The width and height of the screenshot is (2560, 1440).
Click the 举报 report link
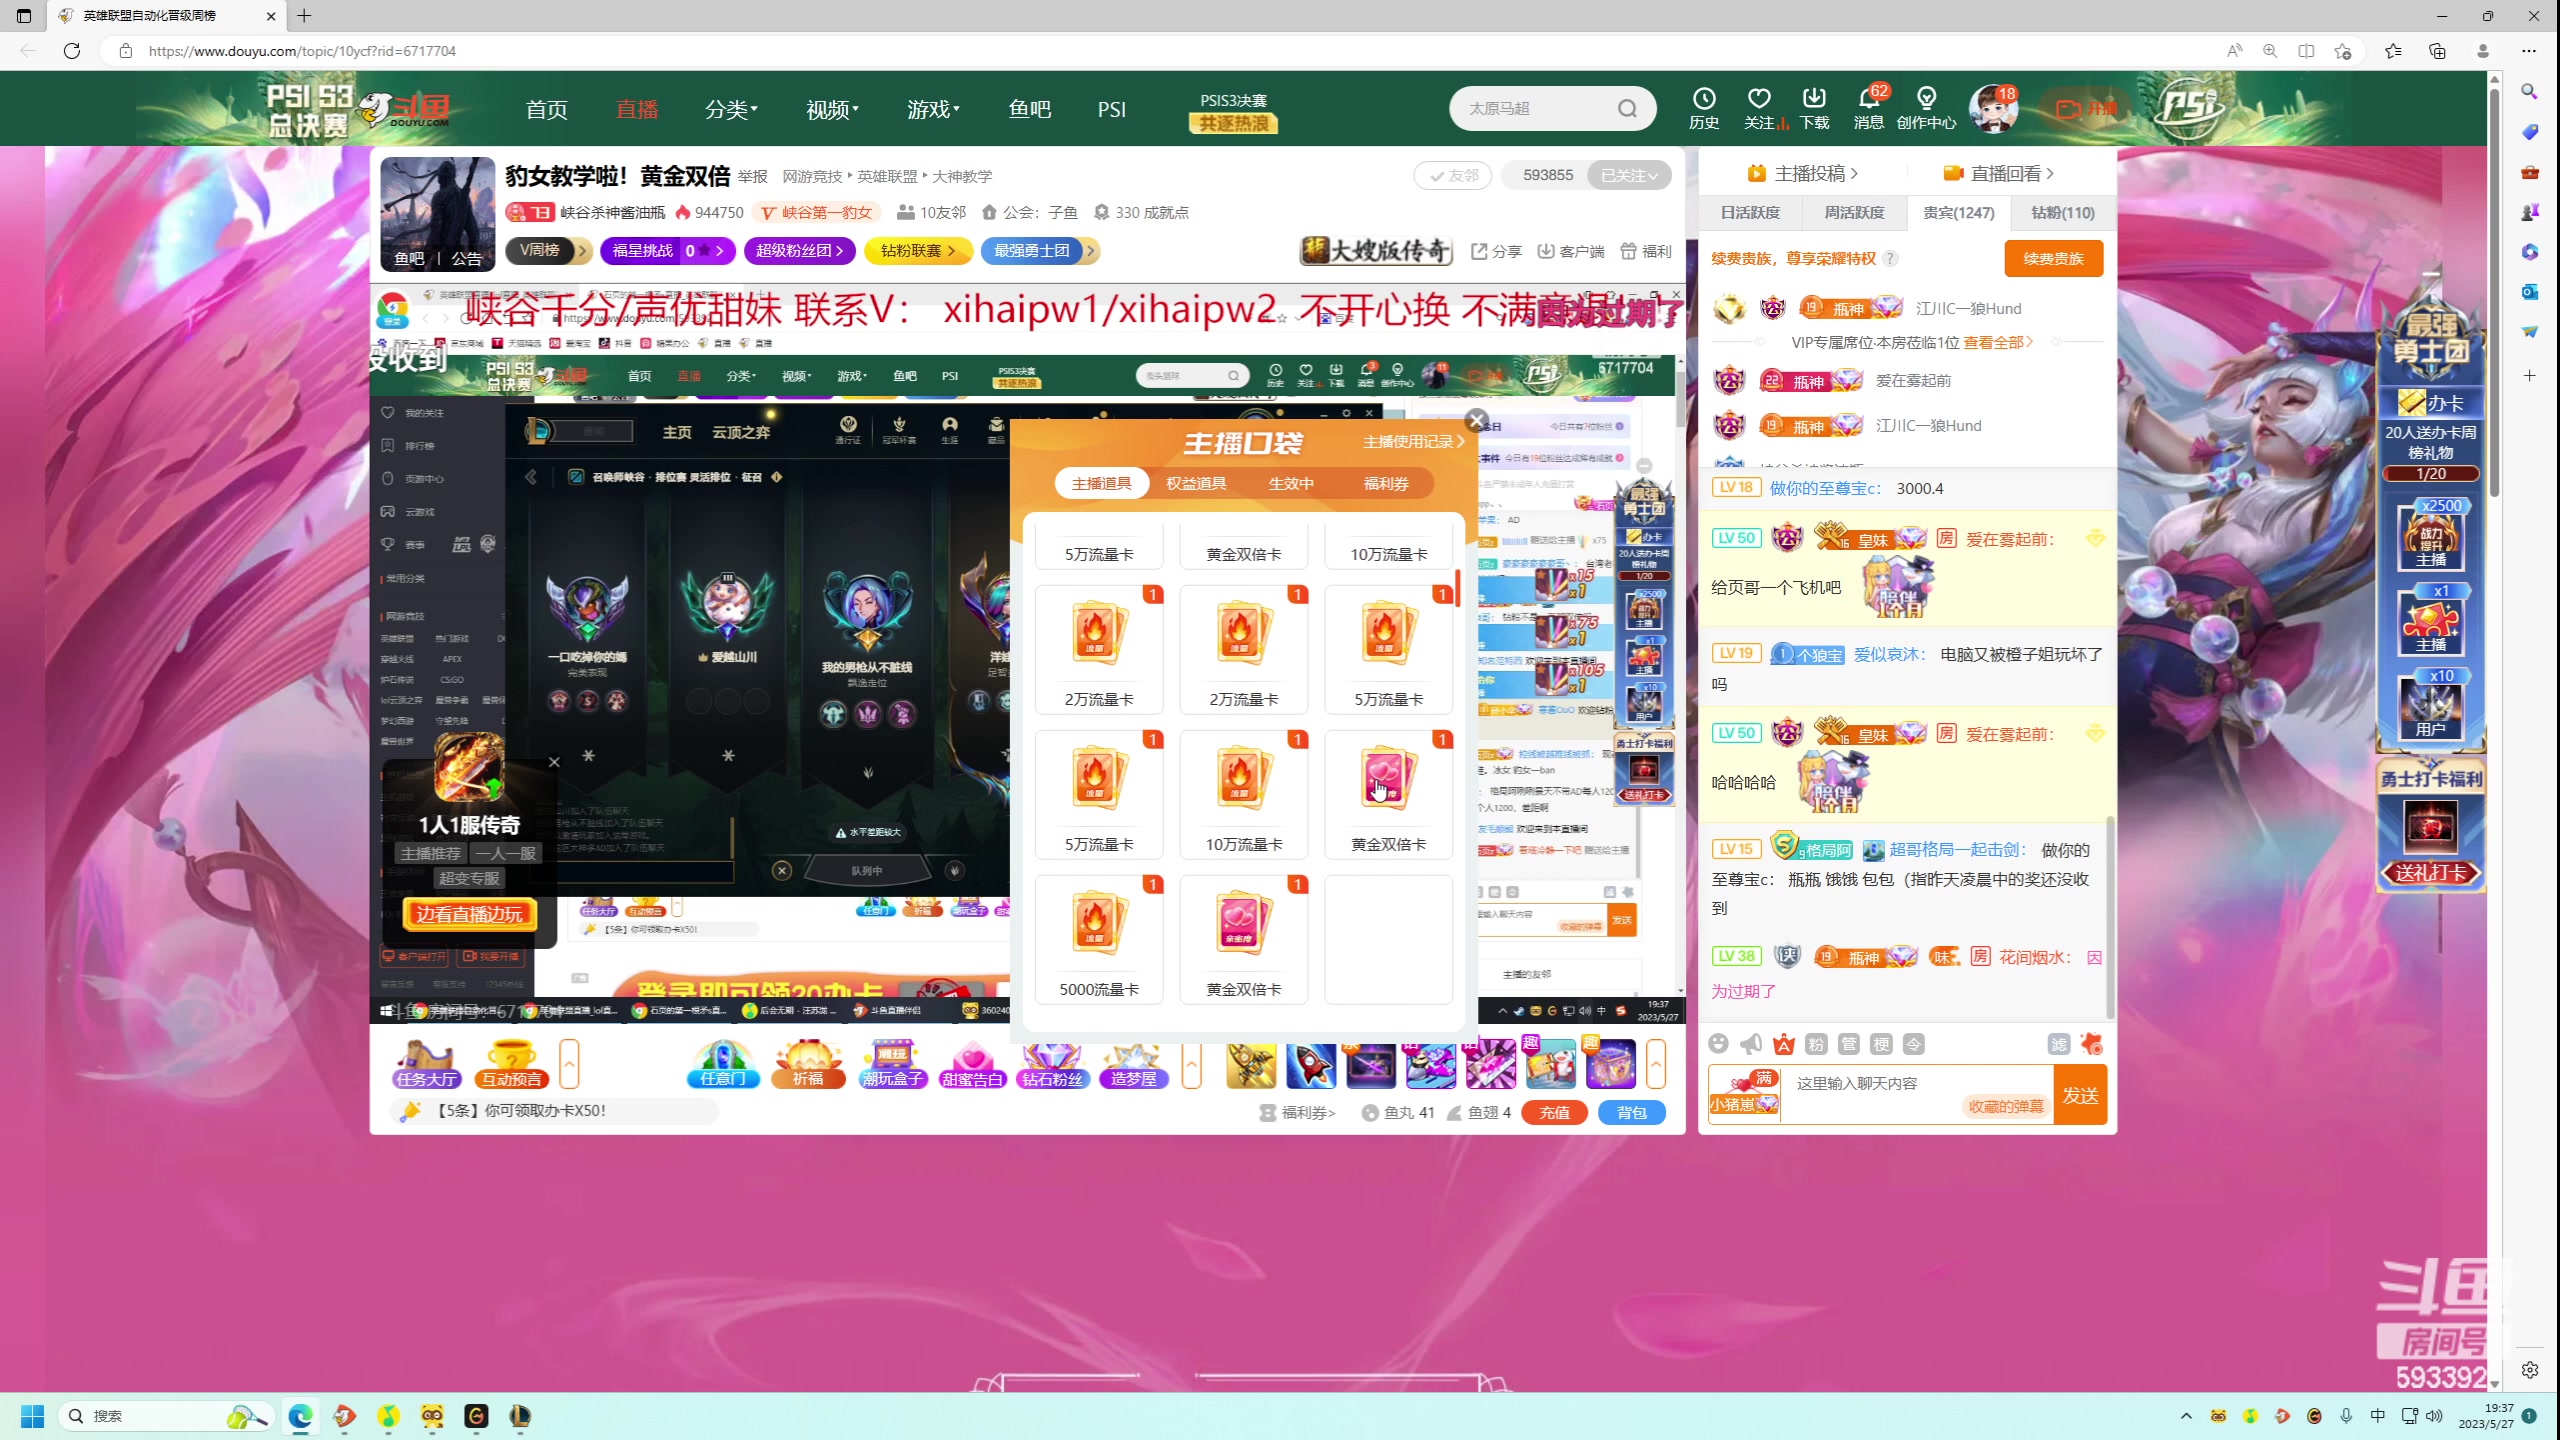coord(752,176)
